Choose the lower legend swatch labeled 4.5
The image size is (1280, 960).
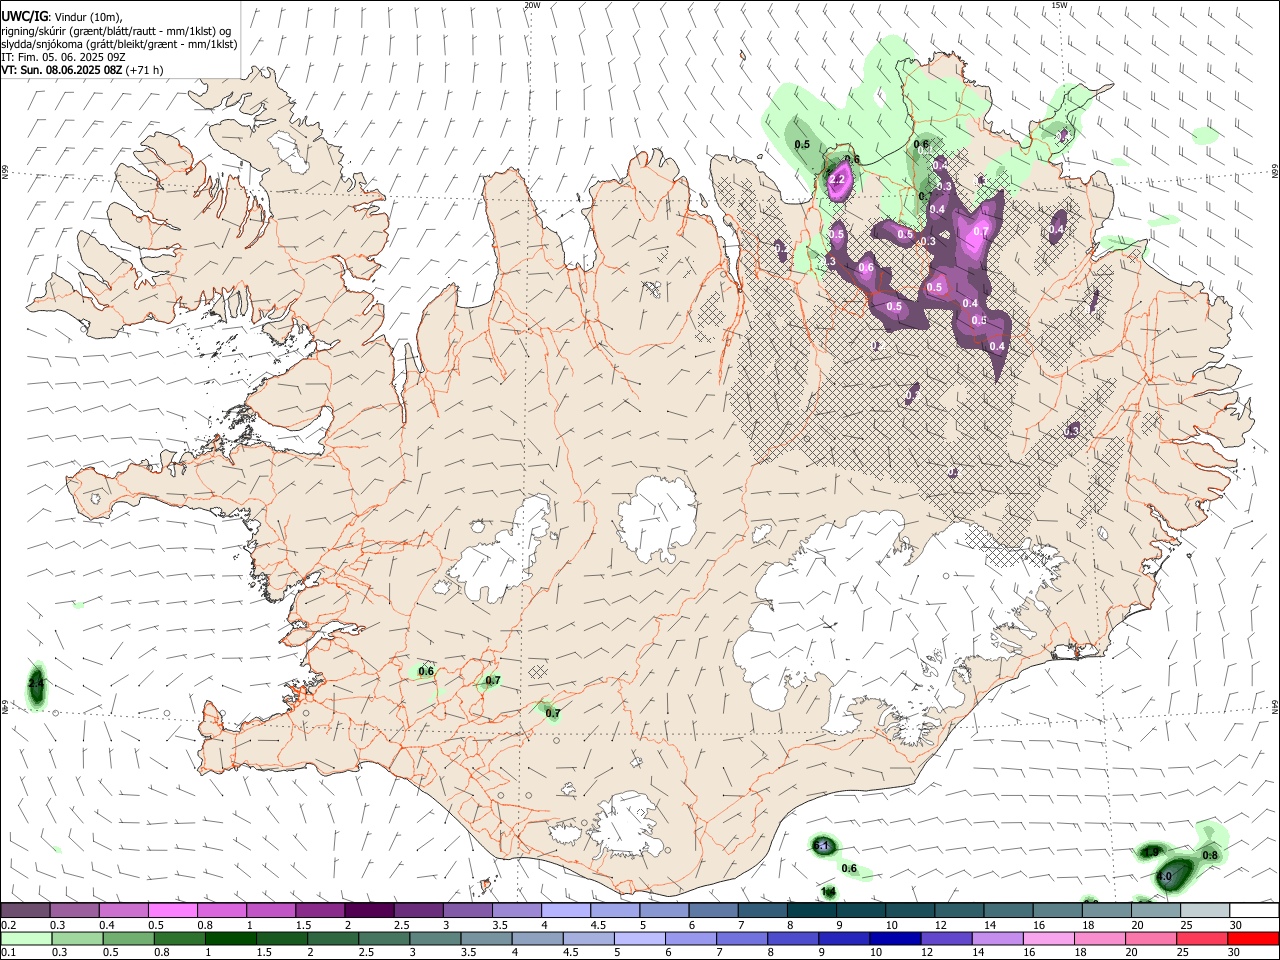[x=587, y=939]
